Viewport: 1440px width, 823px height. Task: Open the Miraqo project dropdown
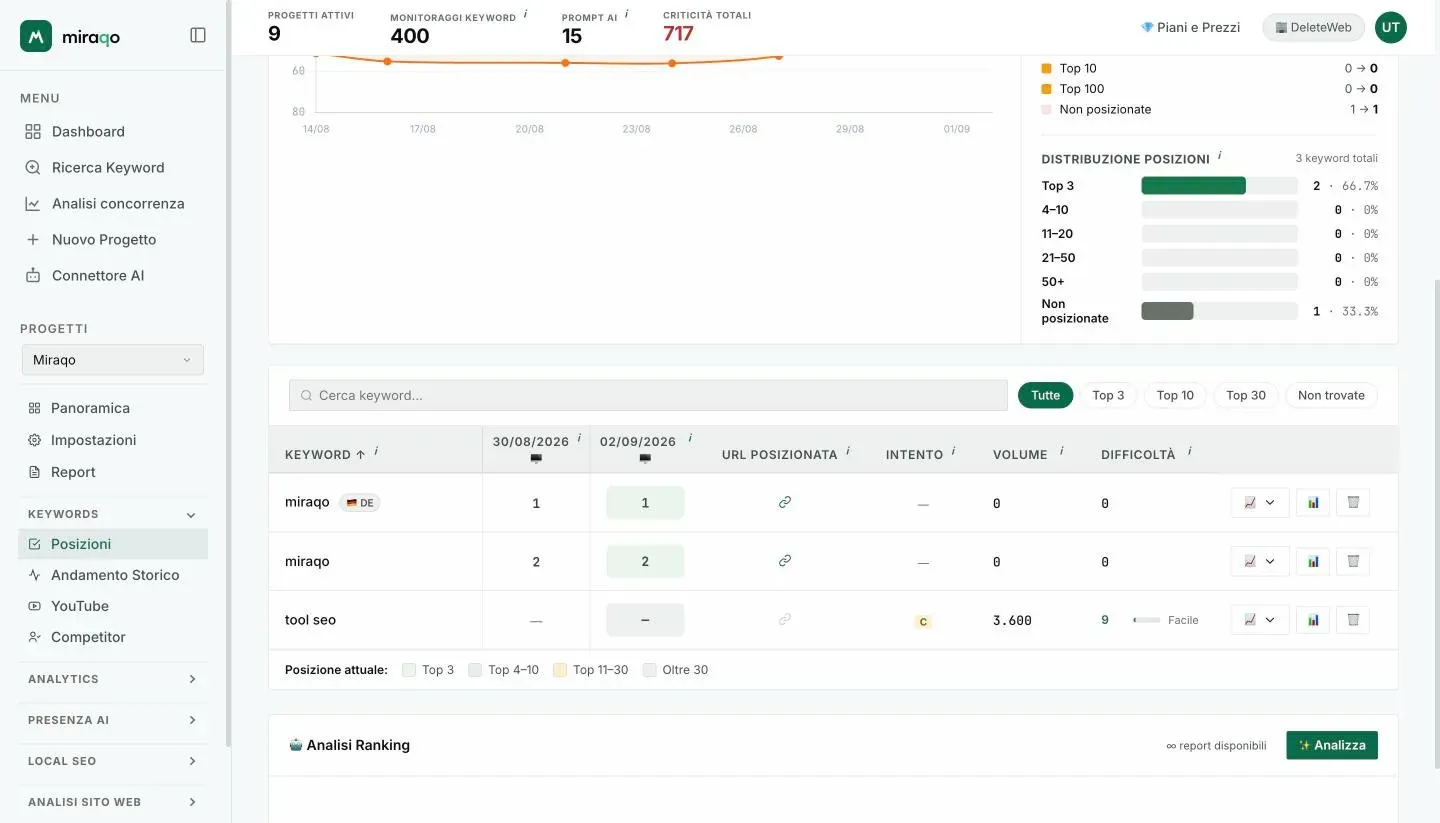click(113, 360)
